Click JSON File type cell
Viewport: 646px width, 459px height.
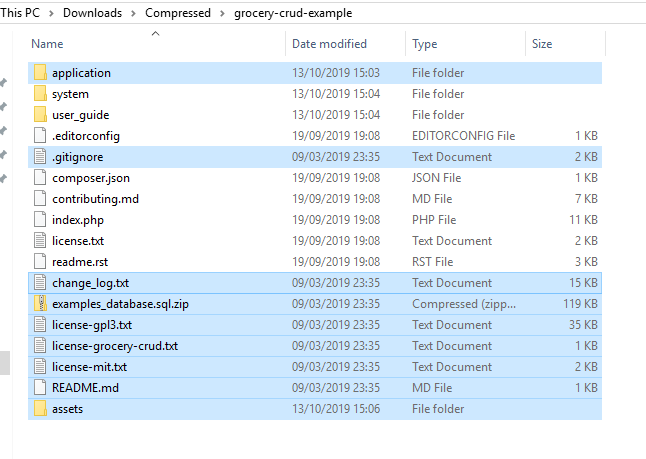tap(436, 178)
